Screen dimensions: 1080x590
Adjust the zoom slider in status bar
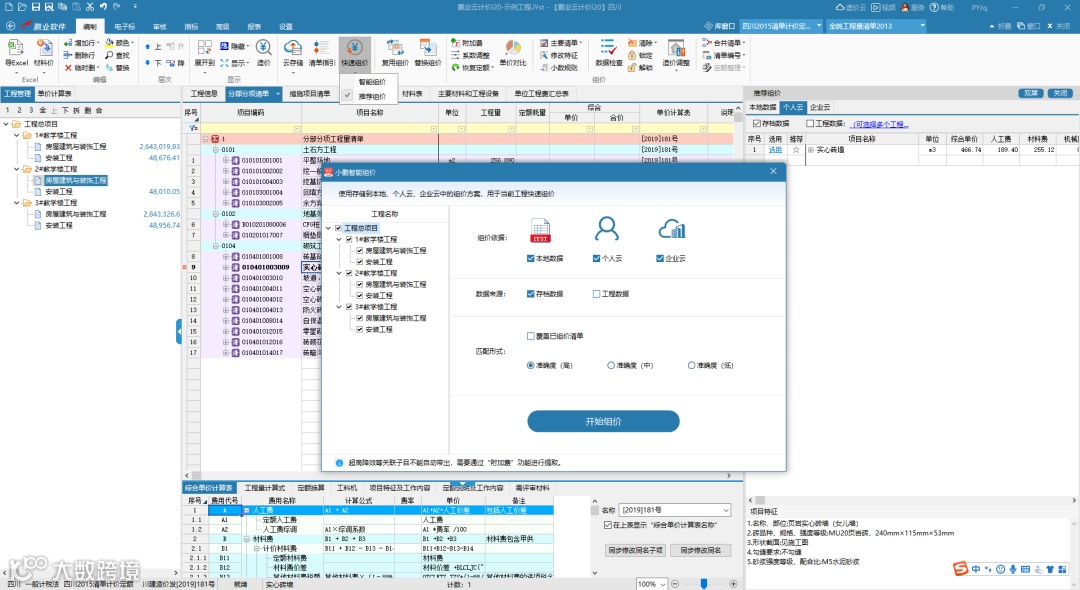pyautogui.click(x=703, y=584)
